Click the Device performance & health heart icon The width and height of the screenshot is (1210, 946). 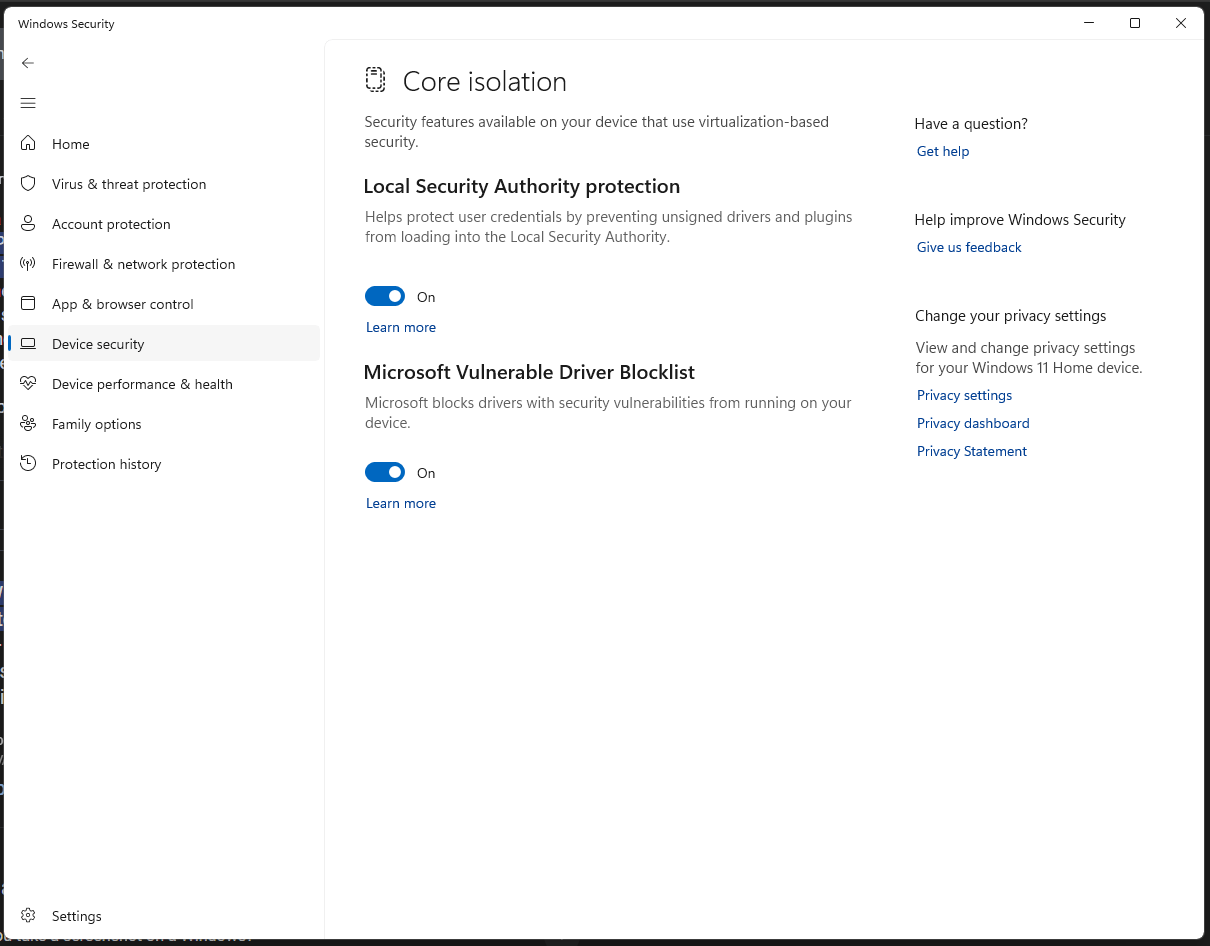pos(29,383)
